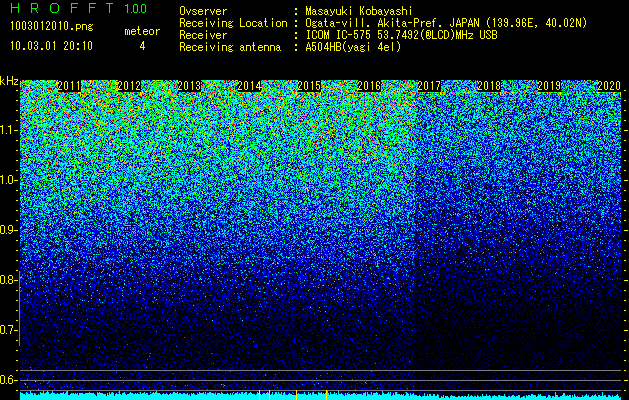Click the leftmost yellow meteor marker

pos(260,395)
